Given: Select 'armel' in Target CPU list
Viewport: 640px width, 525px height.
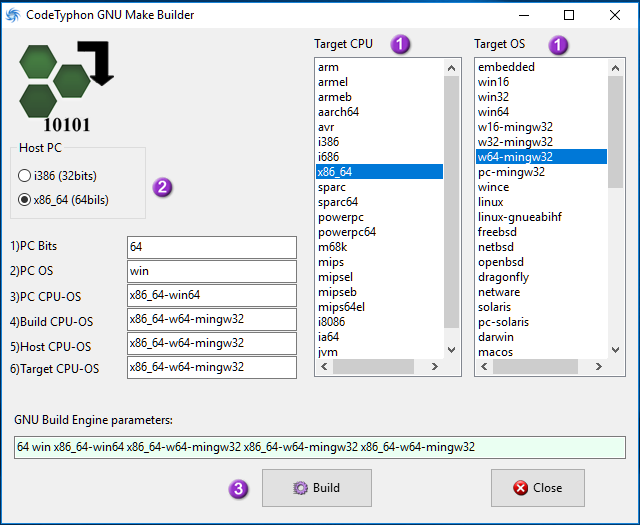Looking at the screenshot, I should click(380, 82).
